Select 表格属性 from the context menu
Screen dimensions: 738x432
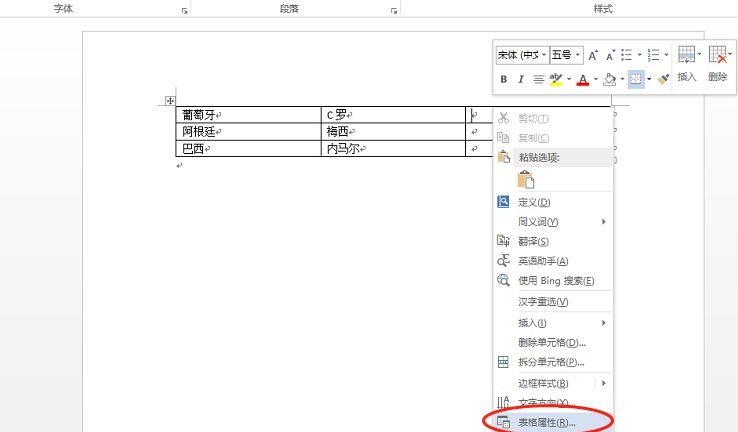(546, 423)
